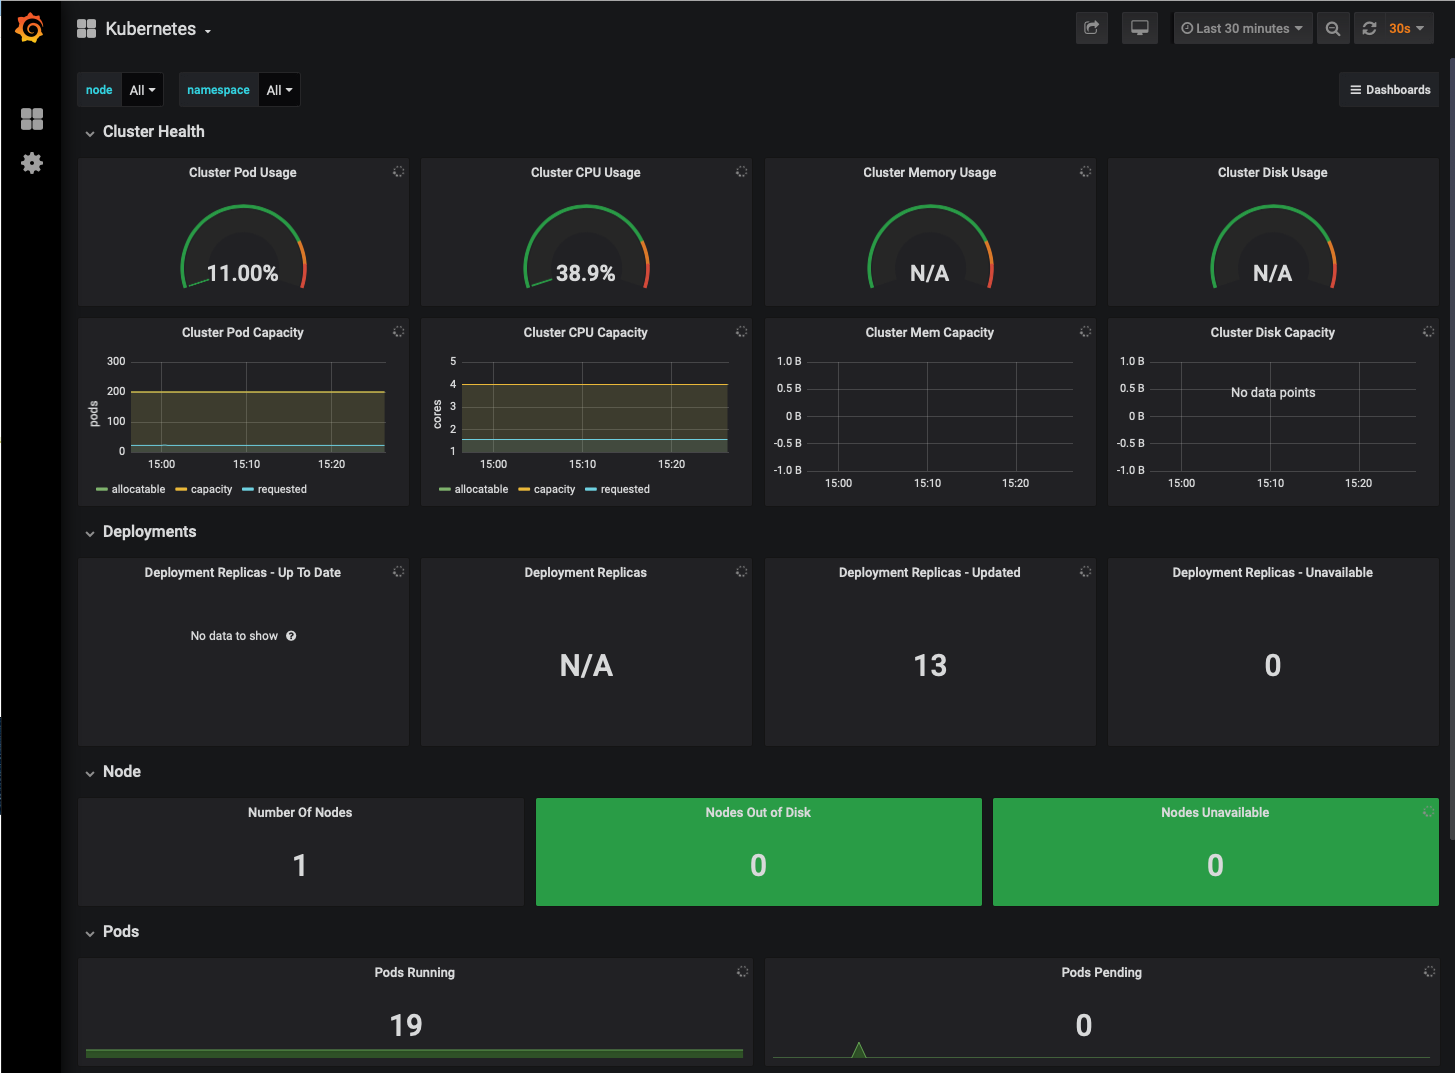Click the Grafana logo icon
Image resolution: width=1455 pixels, height=1073 pixels.
[30, 29]
